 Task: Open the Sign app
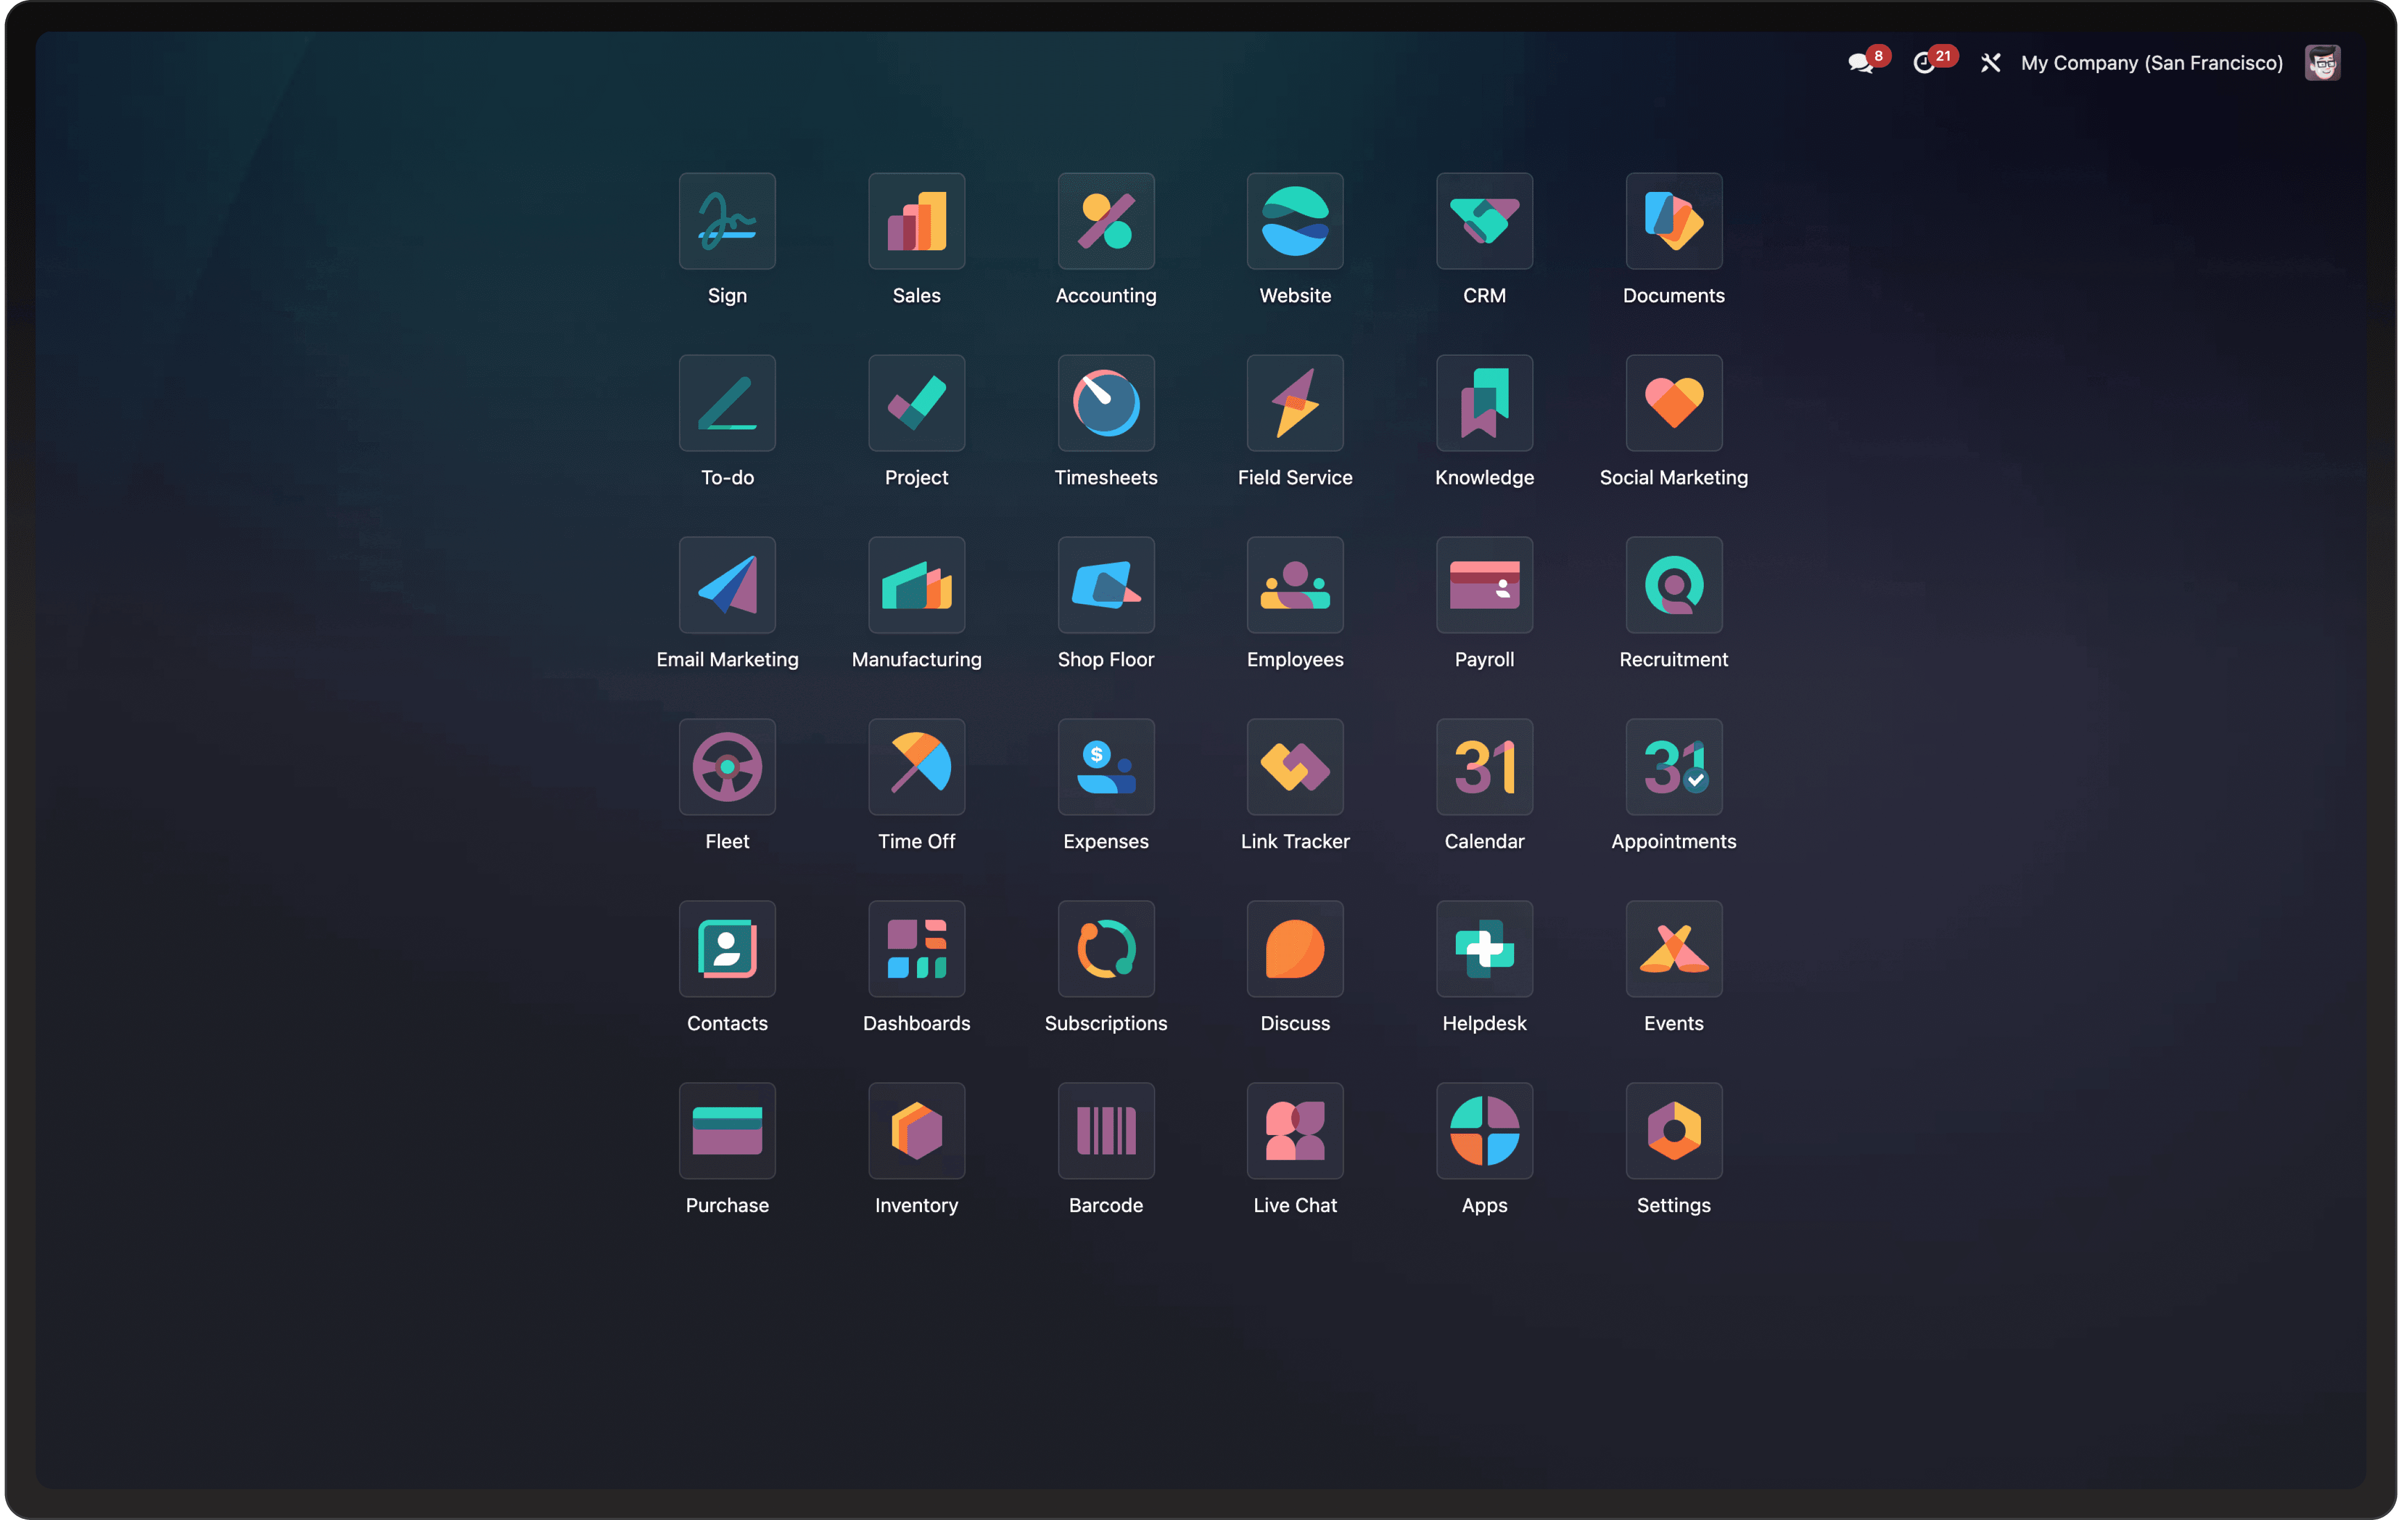pyautogui.click(x=727, y=221)
